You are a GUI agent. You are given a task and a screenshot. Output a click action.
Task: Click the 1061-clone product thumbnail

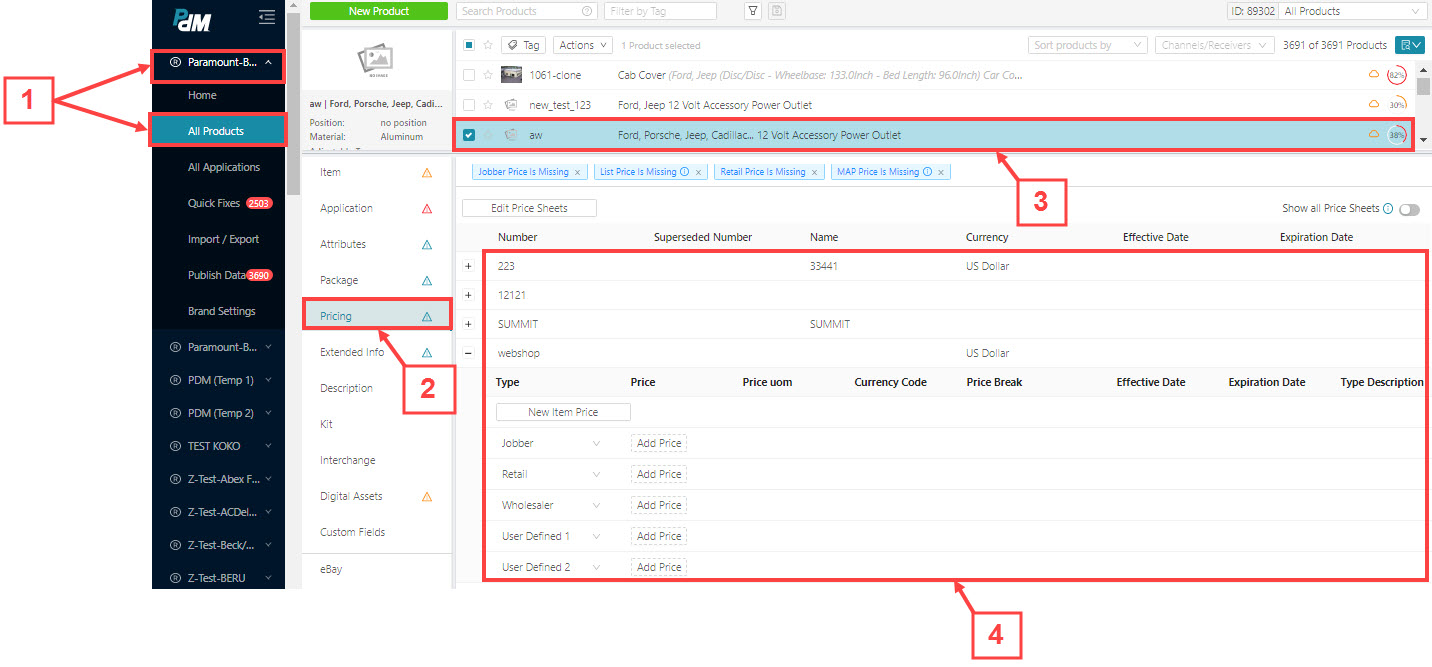pos(511,75)
